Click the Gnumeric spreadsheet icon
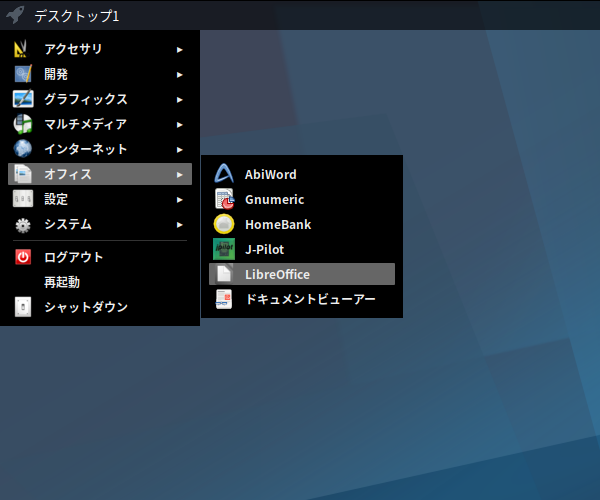The height and width of the screenshot is (500, 600). point(225,199)
